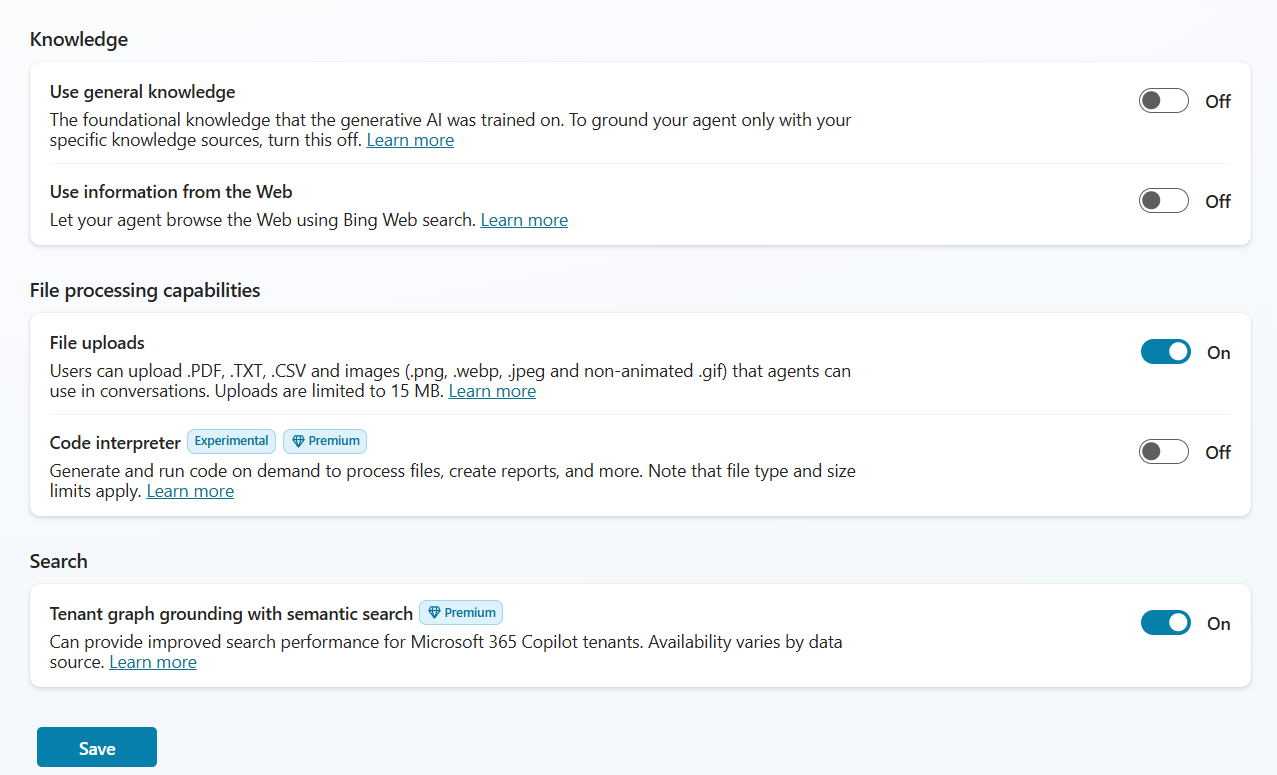Enable the Code interpreter switch
1277x775 pixels.
tap(1164, 452)
